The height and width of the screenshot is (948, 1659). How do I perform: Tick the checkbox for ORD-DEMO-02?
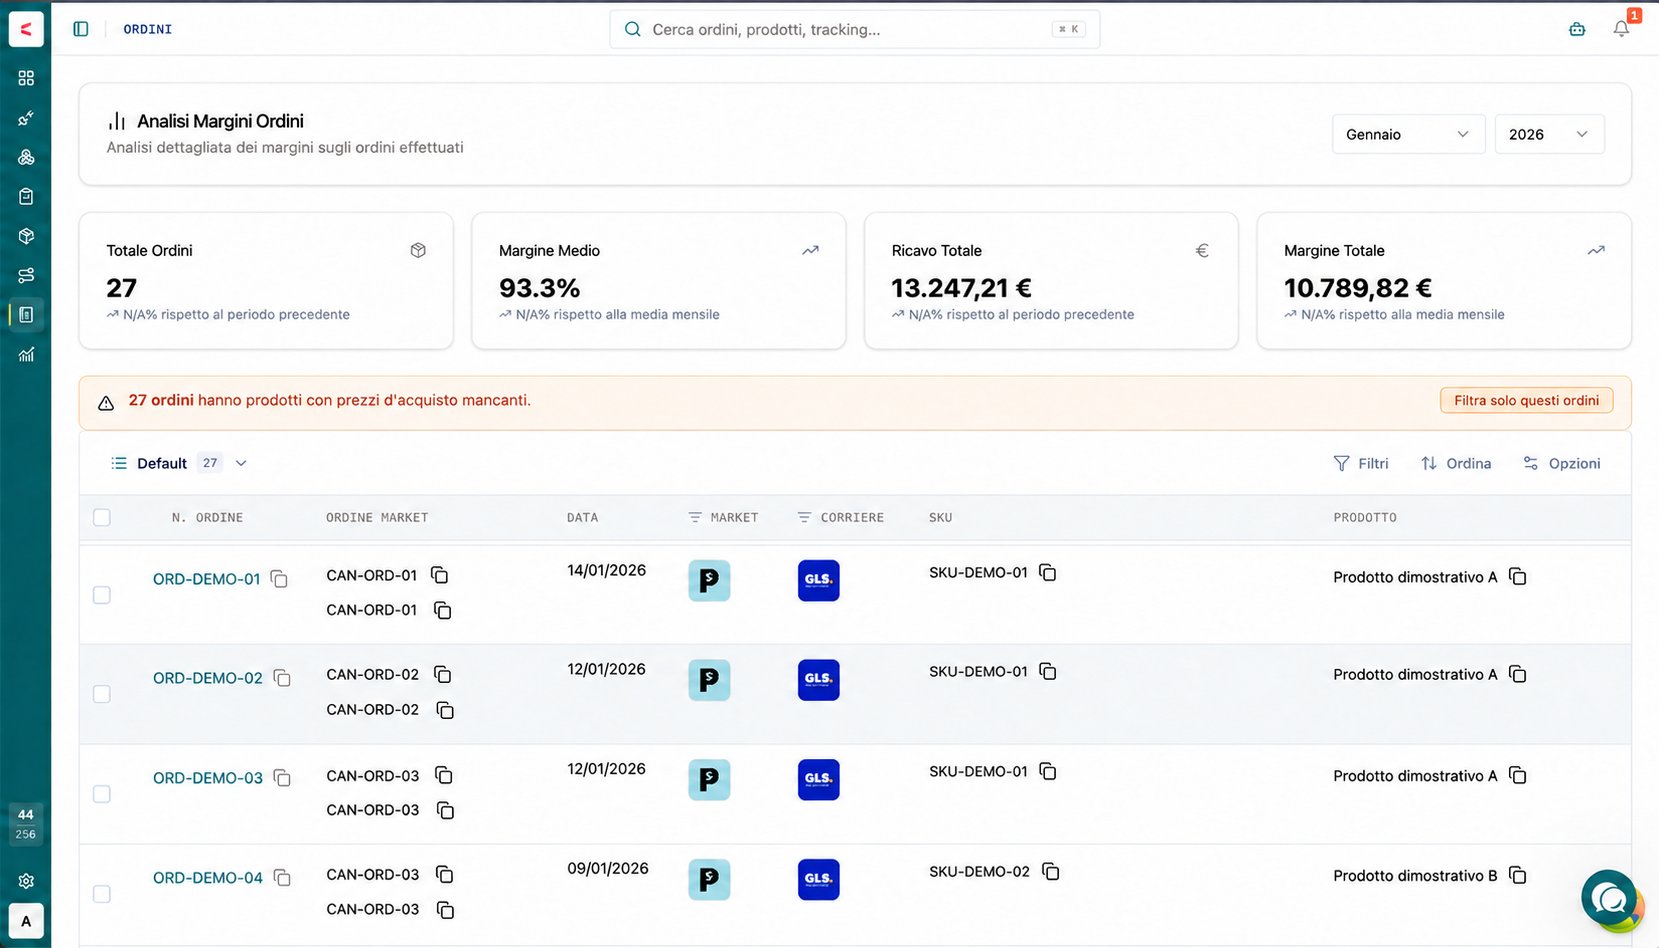(102, 694)
